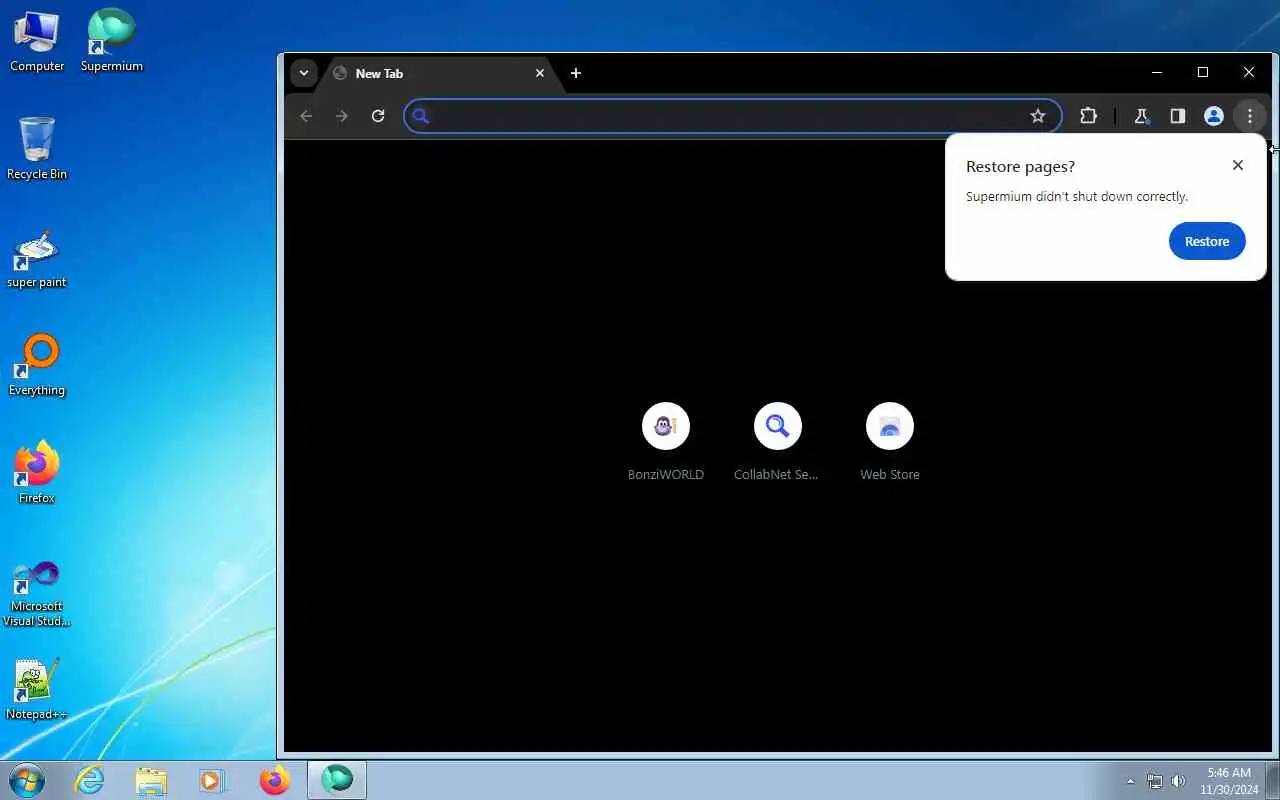
Task: Select the super paint desktop shortcut
Action: pyautogui.click(x=37, y=258)
